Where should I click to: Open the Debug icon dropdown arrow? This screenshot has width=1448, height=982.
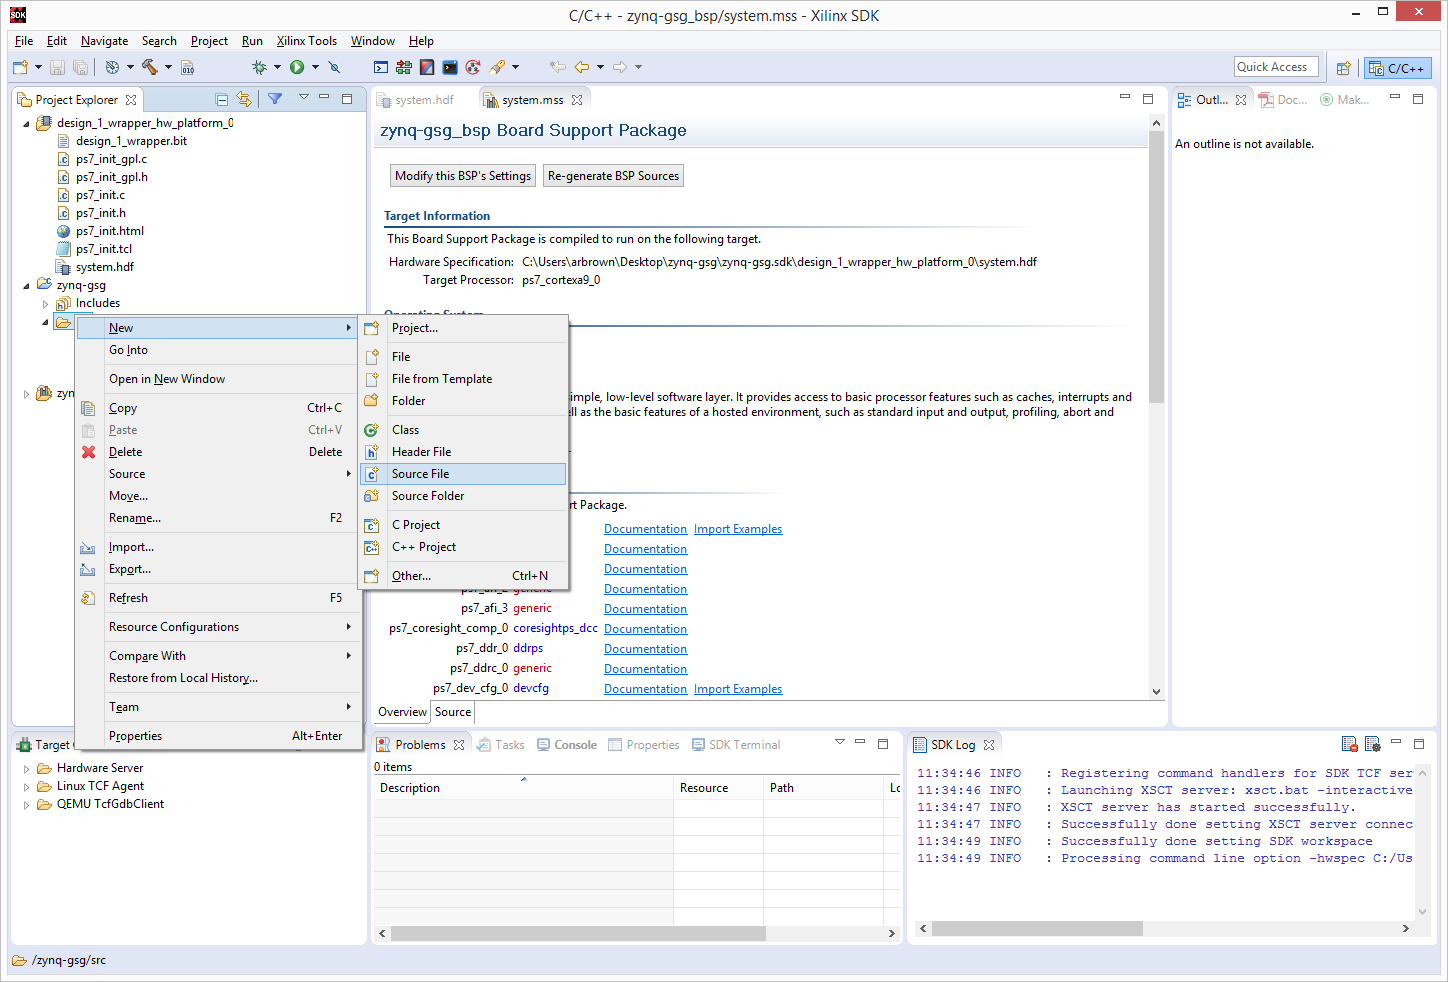[x=277, y=67]
